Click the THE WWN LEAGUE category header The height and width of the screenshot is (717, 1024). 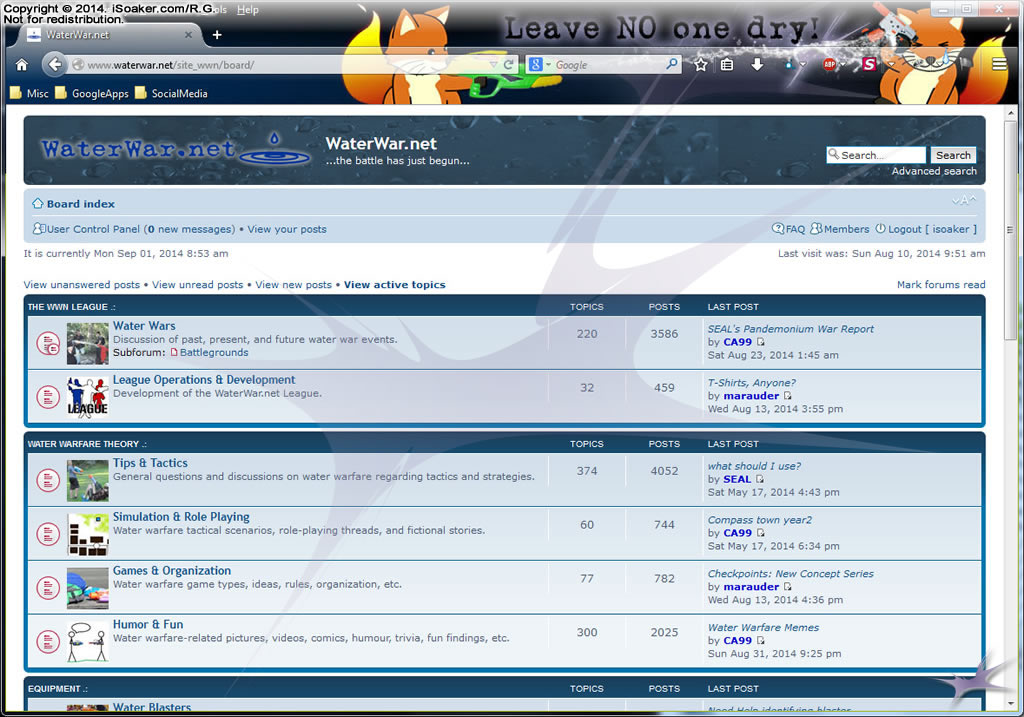[67, 307]
